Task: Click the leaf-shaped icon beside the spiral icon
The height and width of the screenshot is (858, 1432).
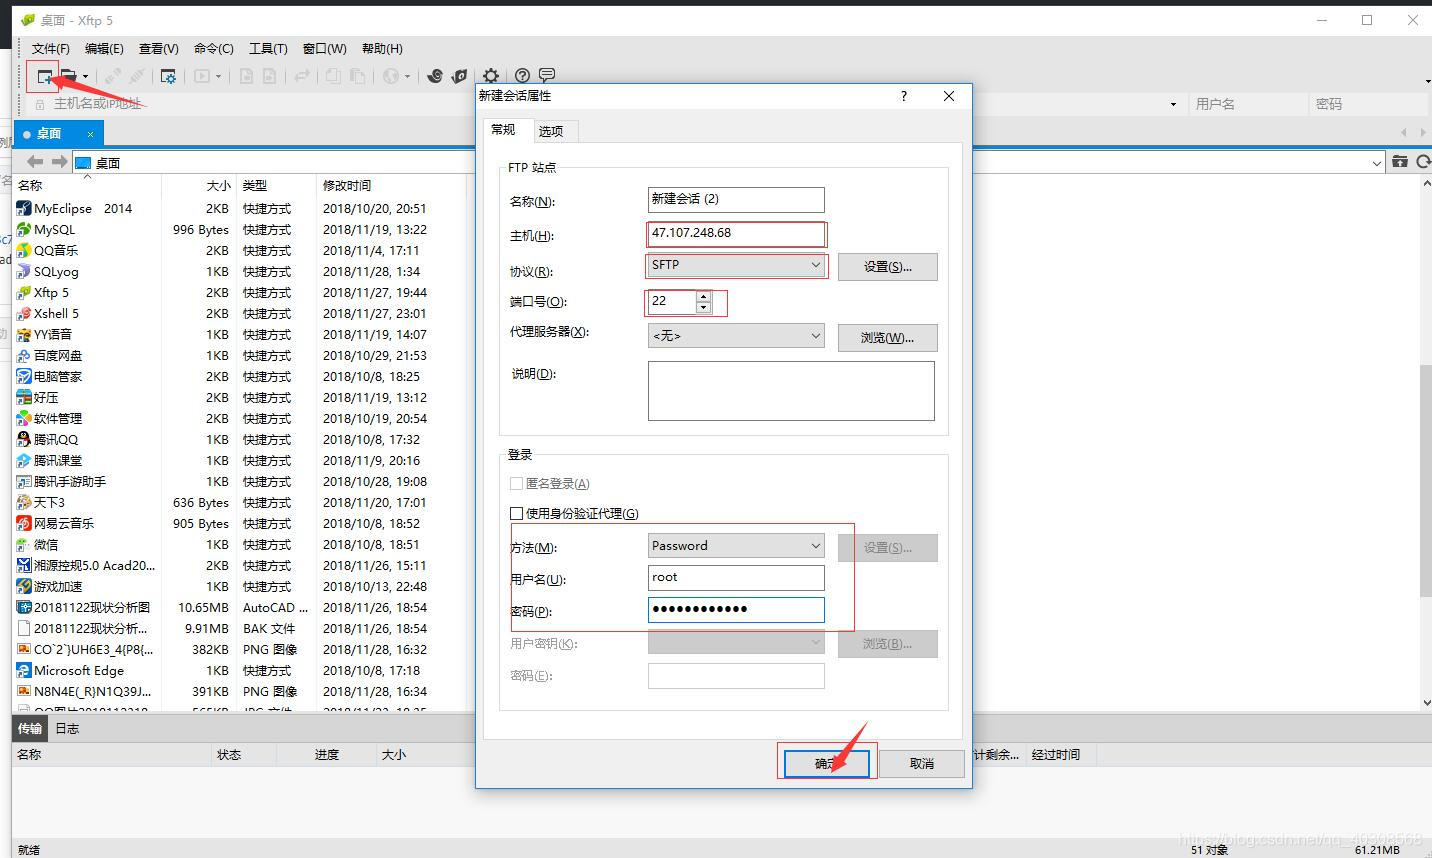Action: 459,76
